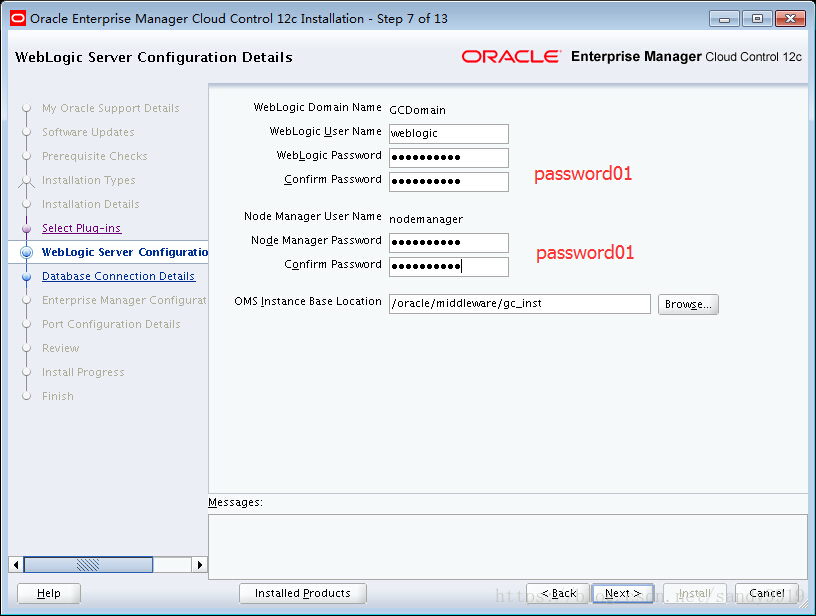Show Installed Products
The height and width of the screenshot is (616, 816).
303,593
